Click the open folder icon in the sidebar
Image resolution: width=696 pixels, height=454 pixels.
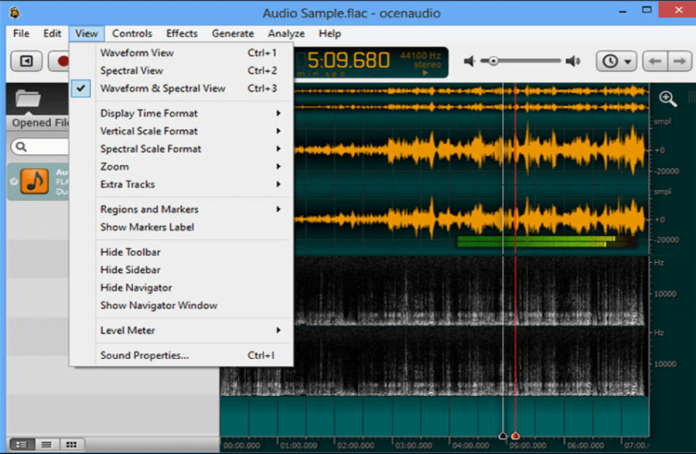click(29, 99)
